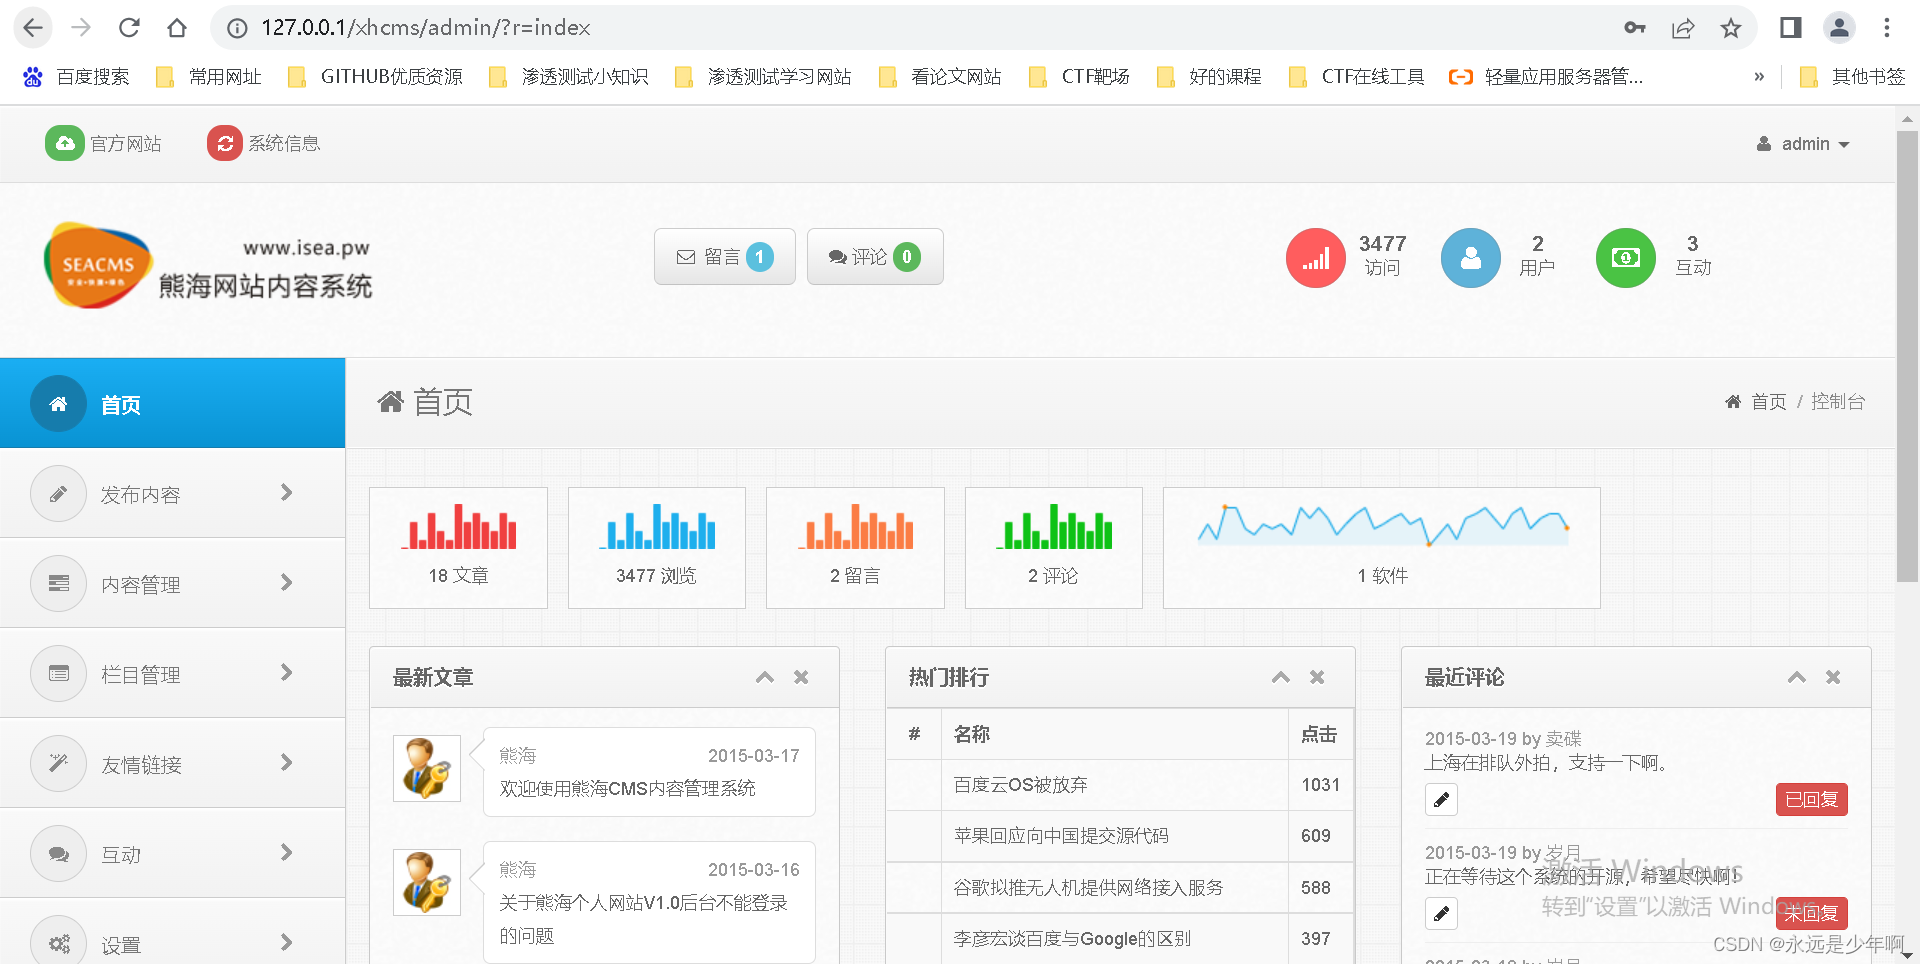Click author avatar for the 2015-03-17 article

[x=427, y=769]
